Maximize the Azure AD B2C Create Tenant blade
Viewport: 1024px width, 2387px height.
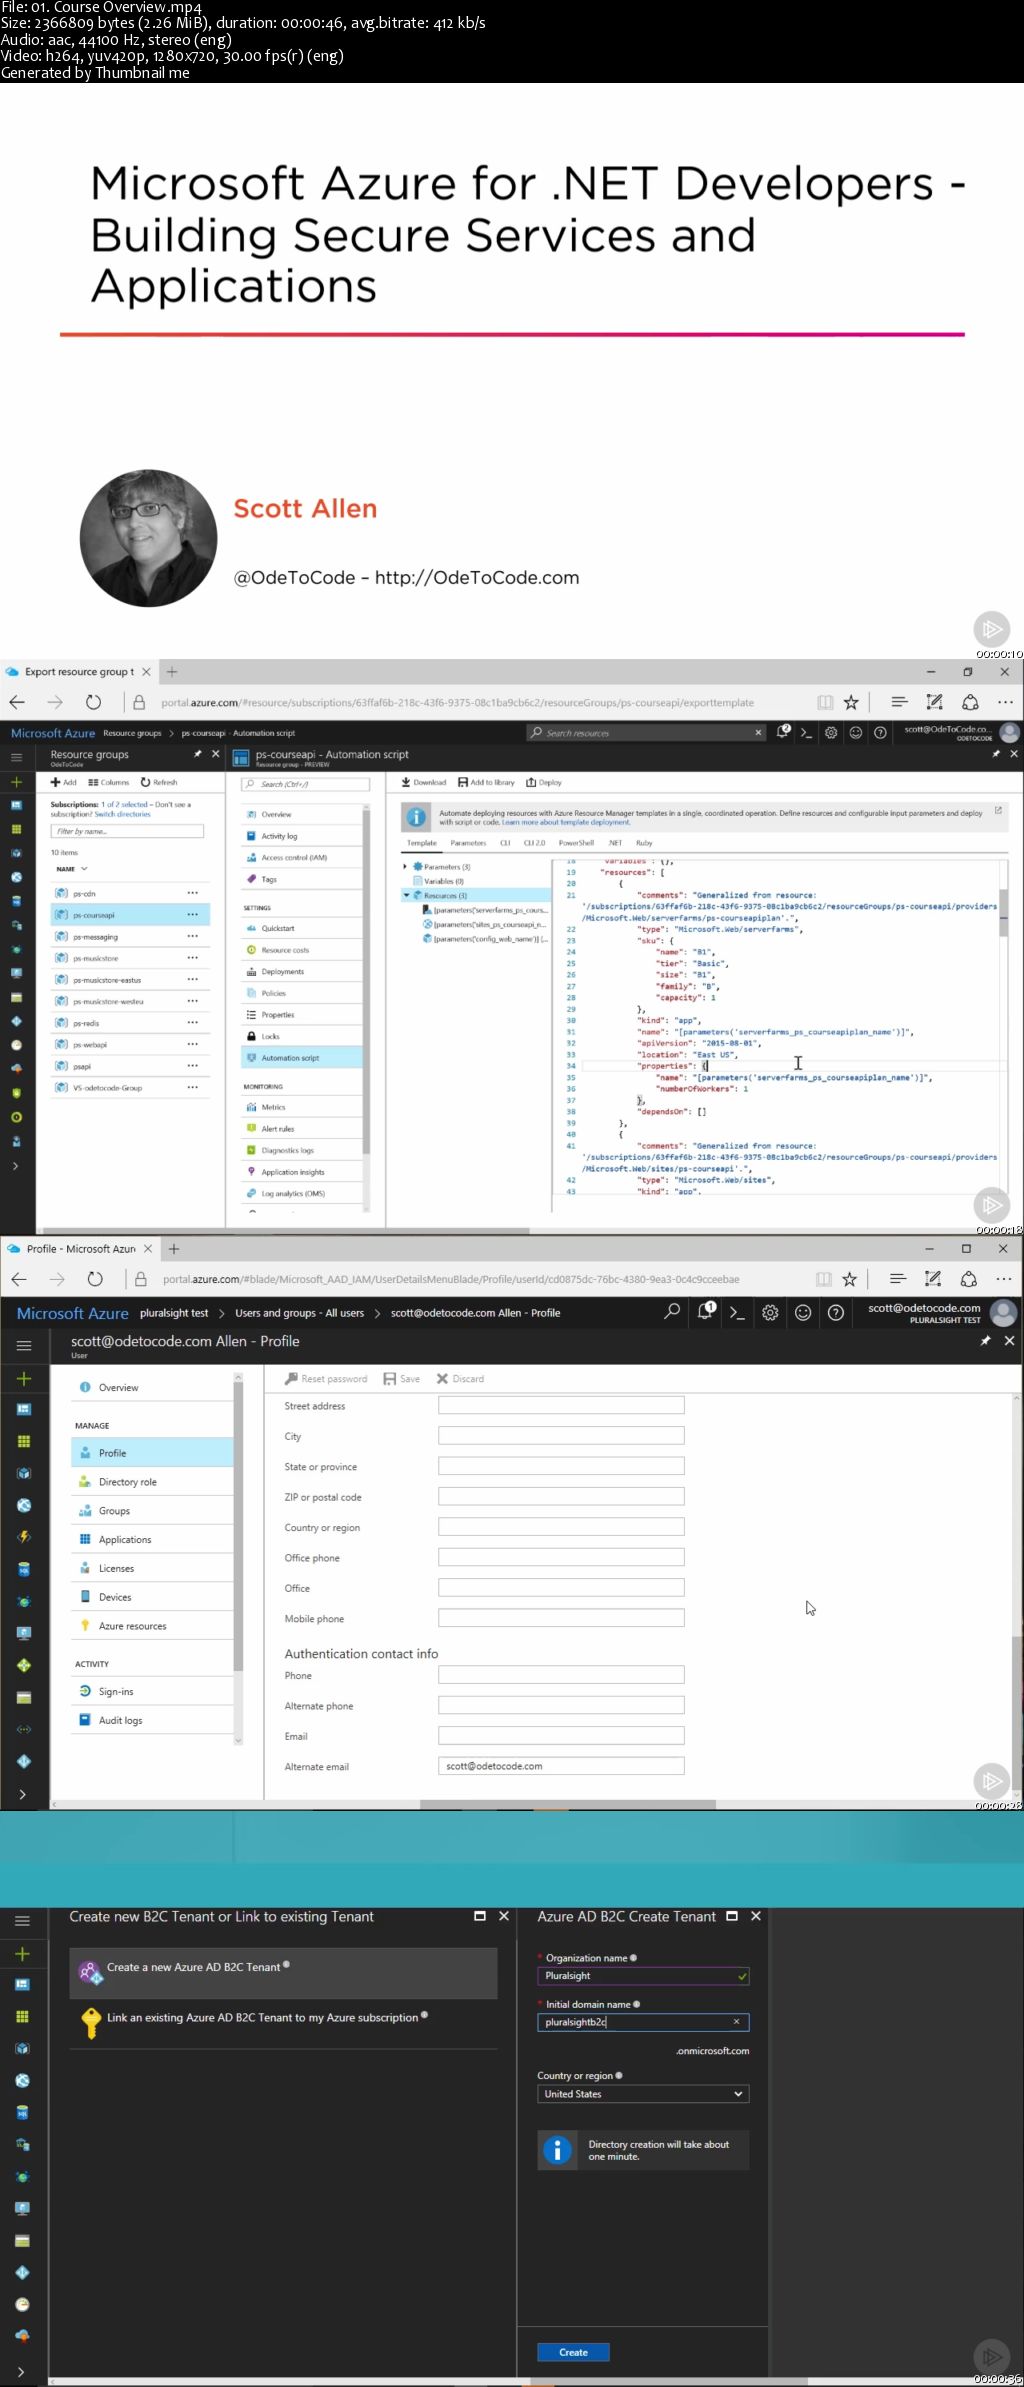[x=732, y=1916]
